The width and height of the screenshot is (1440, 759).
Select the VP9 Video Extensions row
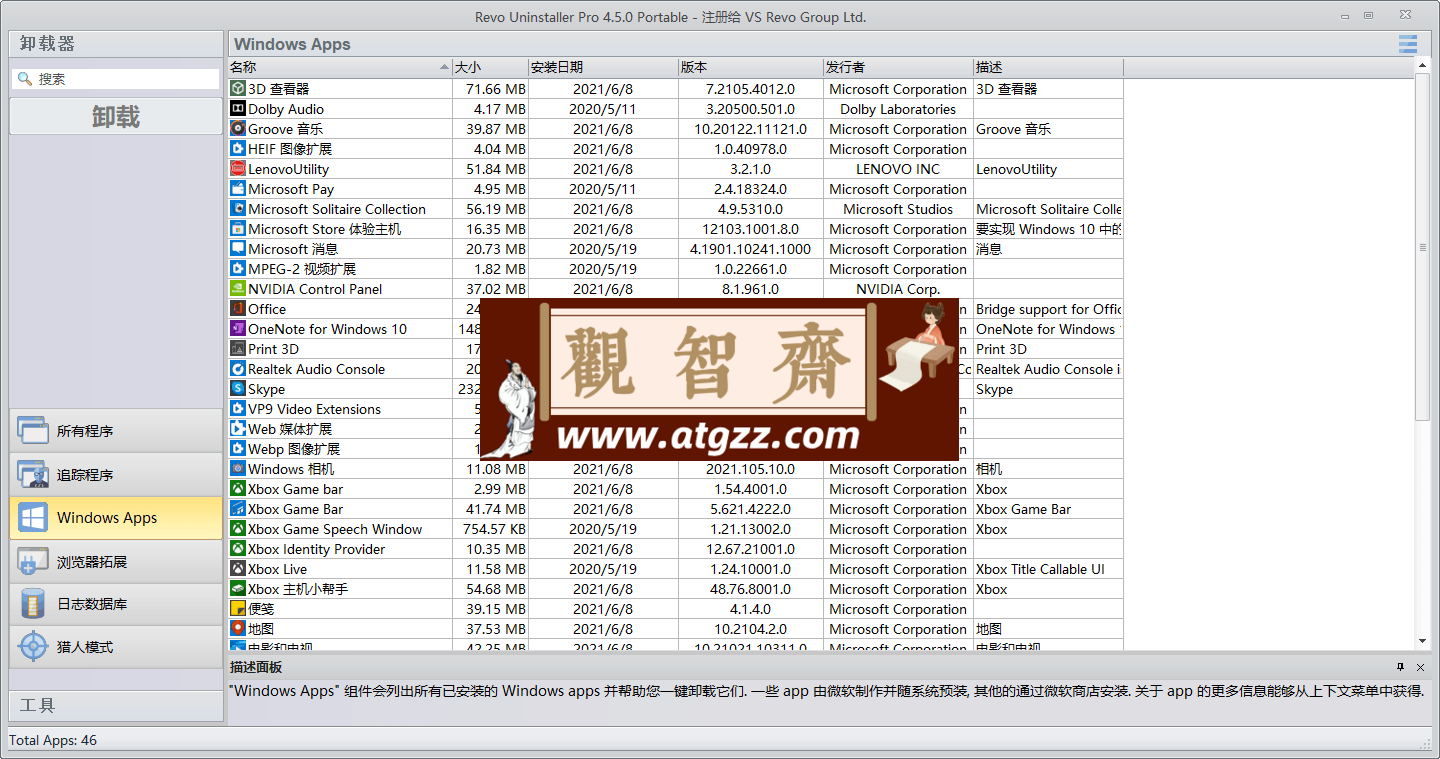(675, 409)
